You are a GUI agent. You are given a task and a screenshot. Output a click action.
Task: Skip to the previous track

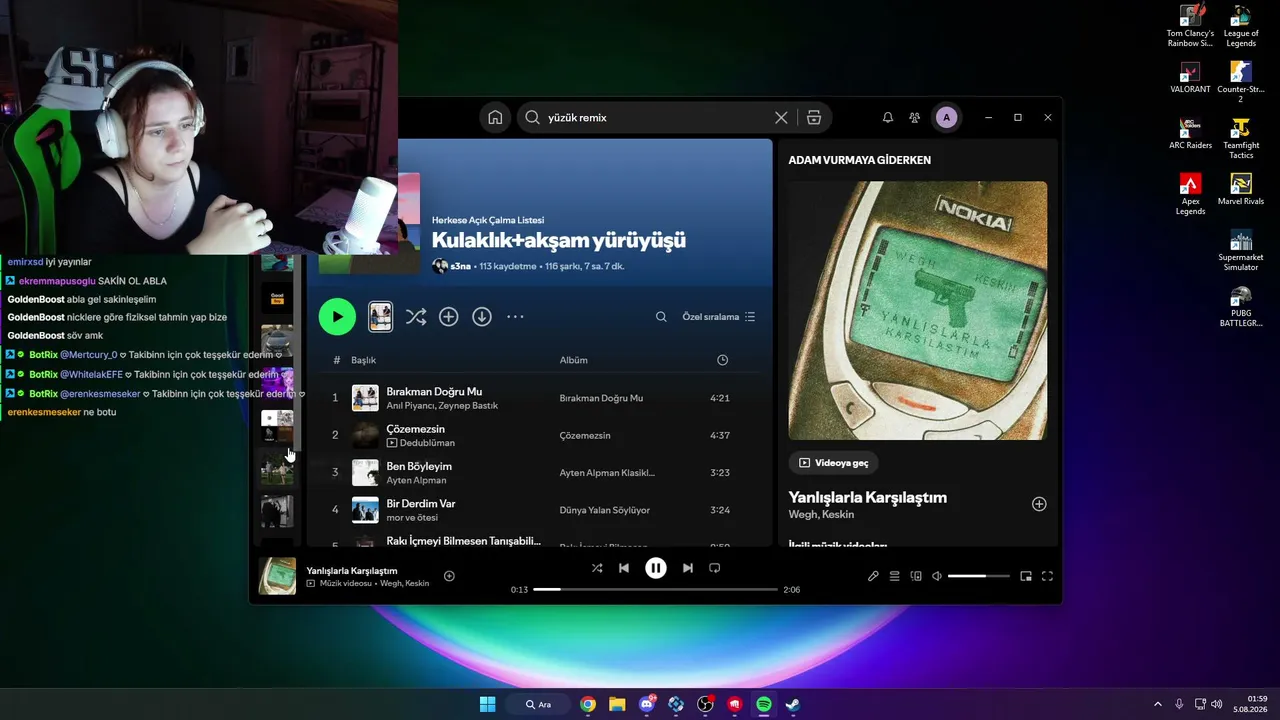[624, 568]
